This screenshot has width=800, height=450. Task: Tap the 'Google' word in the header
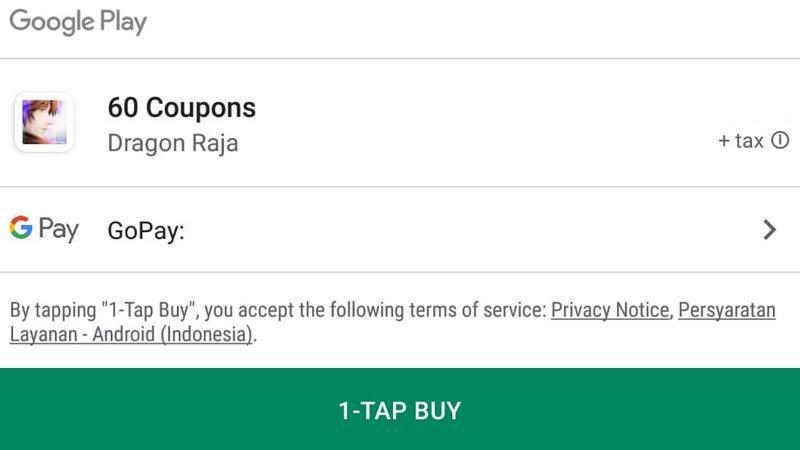click(x=52, y=22)
